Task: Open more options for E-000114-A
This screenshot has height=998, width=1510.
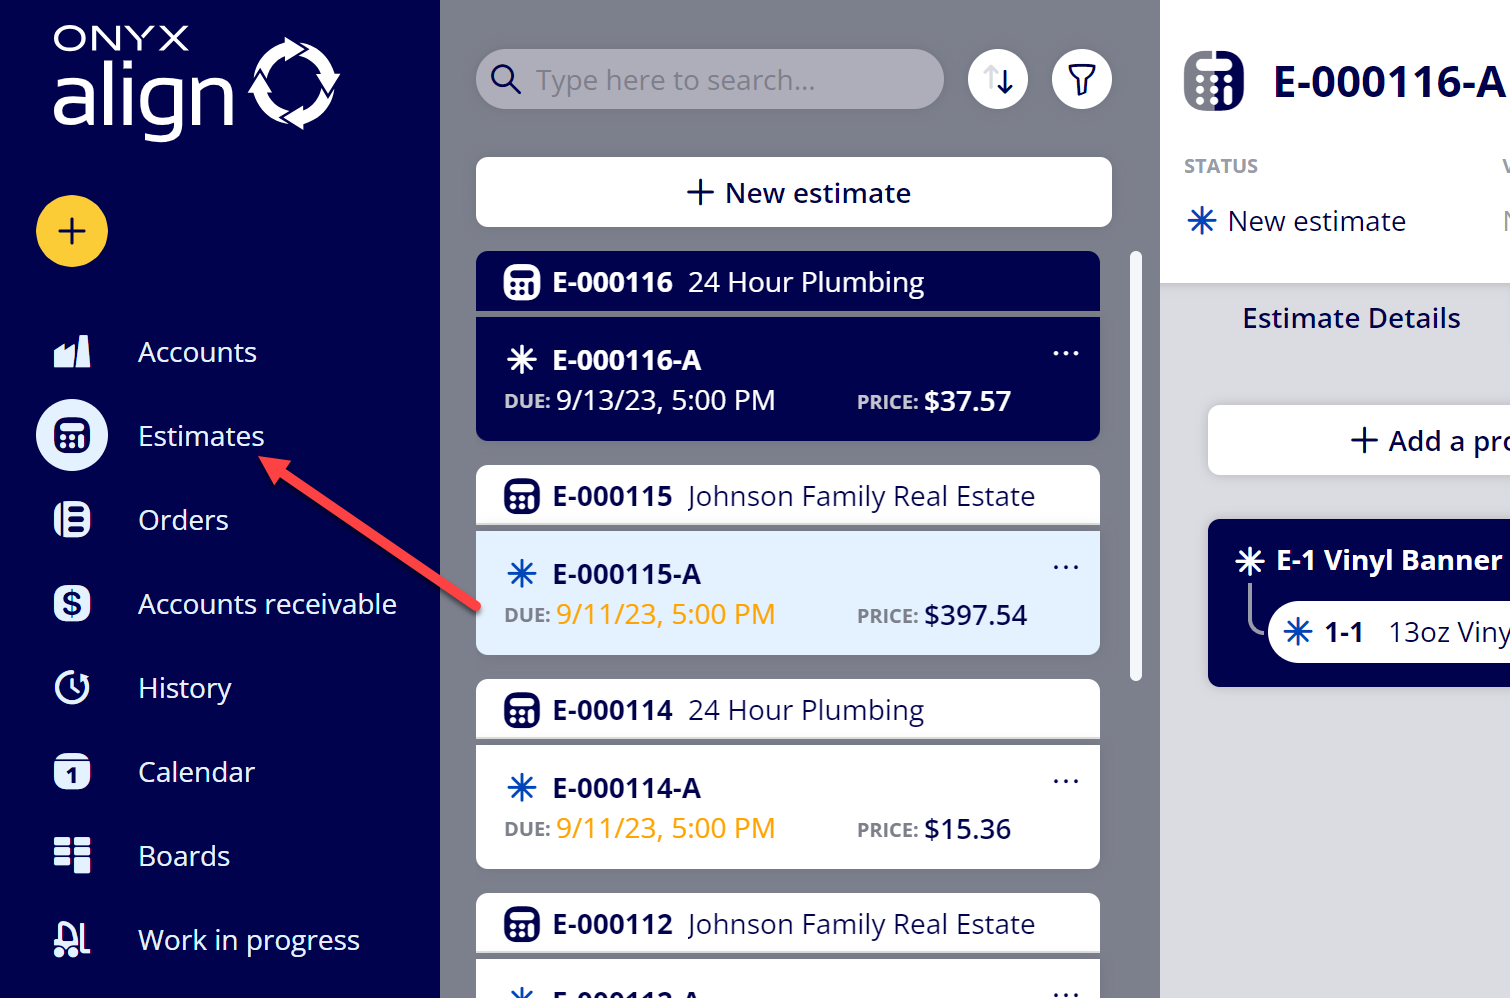Action: click(1066, 781)
